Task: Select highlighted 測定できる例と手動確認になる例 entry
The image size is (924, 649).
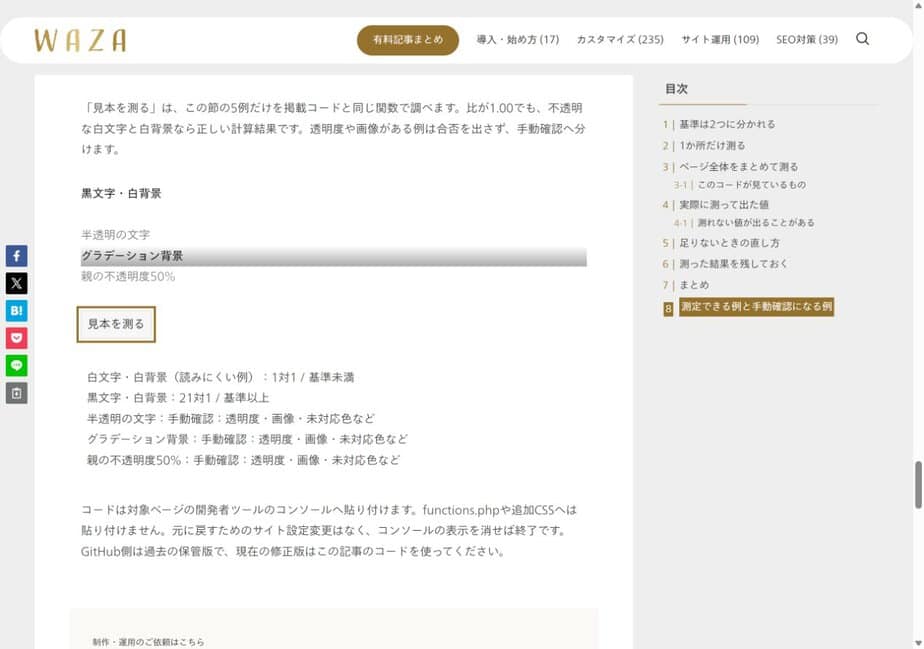Action: (x=756, y=307)
